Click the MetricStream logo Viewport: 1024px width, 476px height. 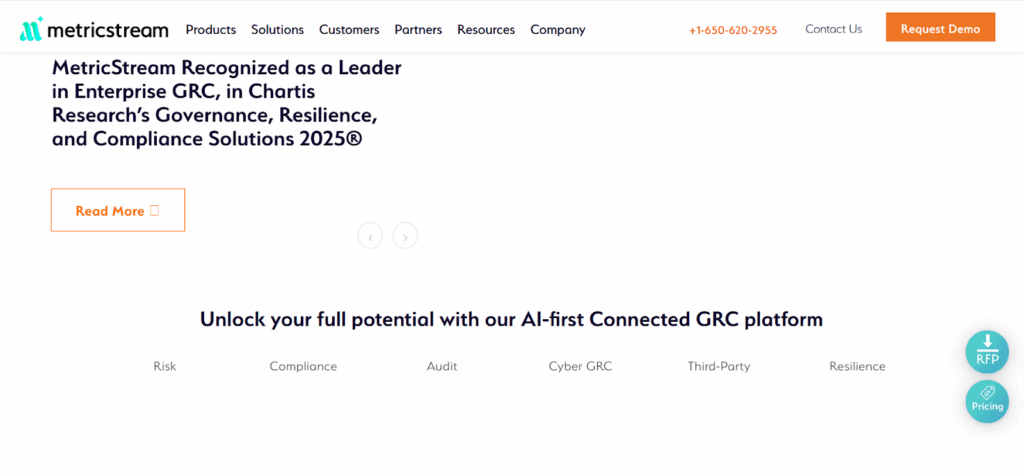(x=93, y=29)
